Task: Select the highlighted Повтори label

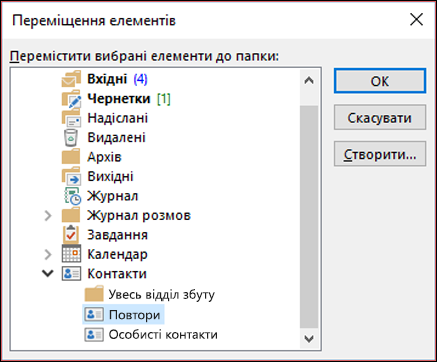Action: (134, 315)
